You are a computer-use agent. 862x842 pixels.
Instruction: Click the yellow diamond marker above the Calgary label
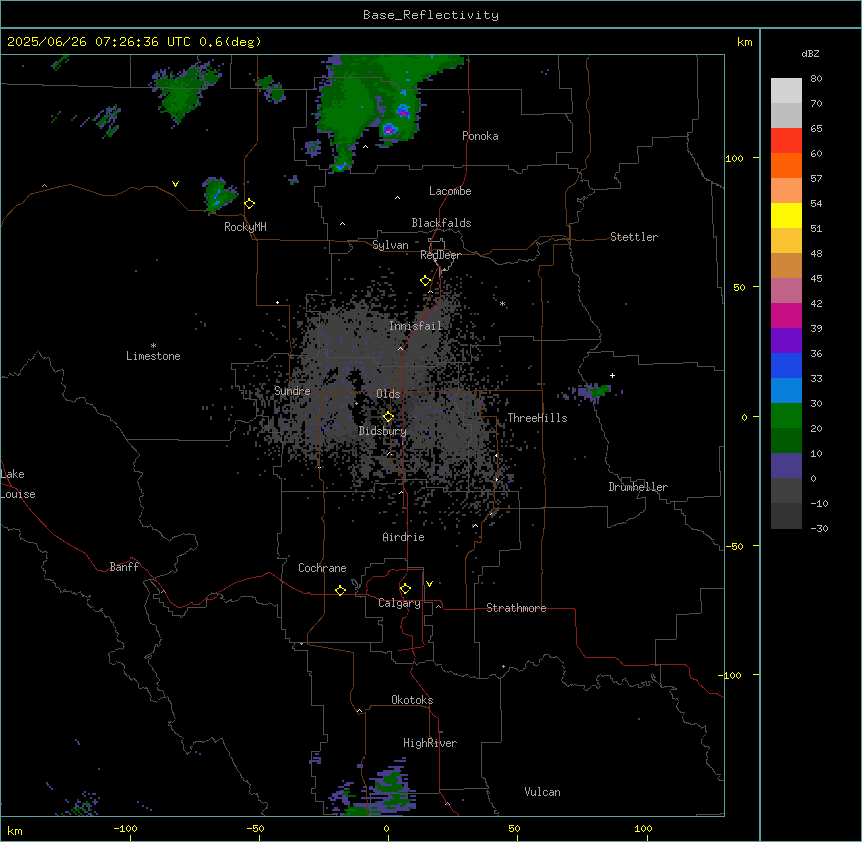405,589
